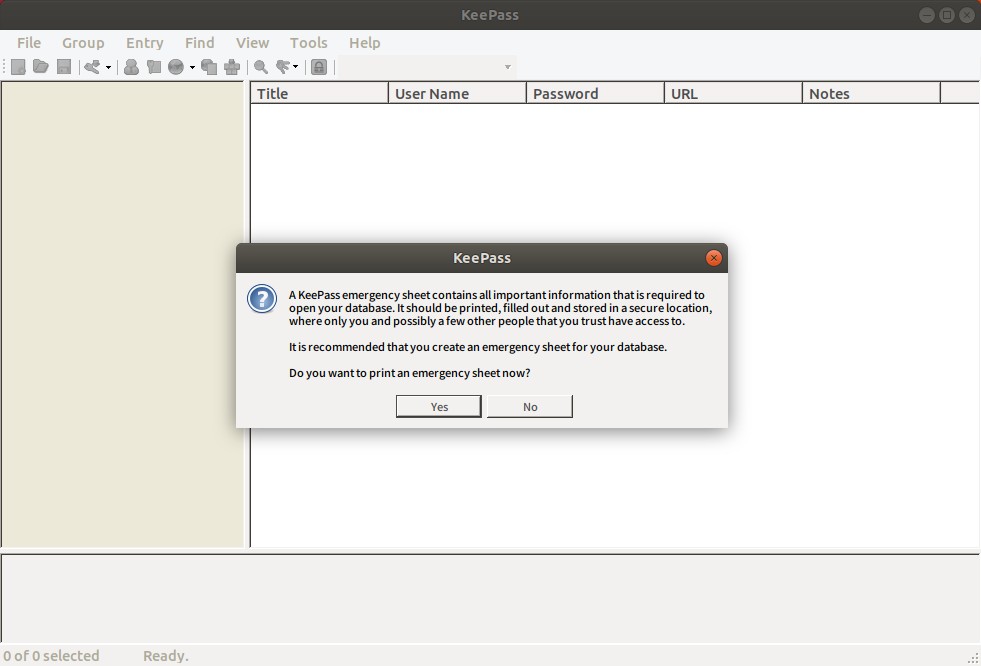
Task: Click the Show Entries keys icon
Action: click(x=283, y=67)
